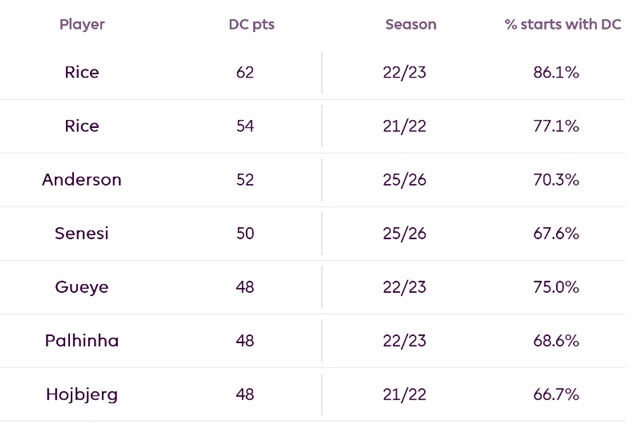Screen dimensions: 636x427
Task: Select the 86.1% starts value
Action: click(556, 73)
